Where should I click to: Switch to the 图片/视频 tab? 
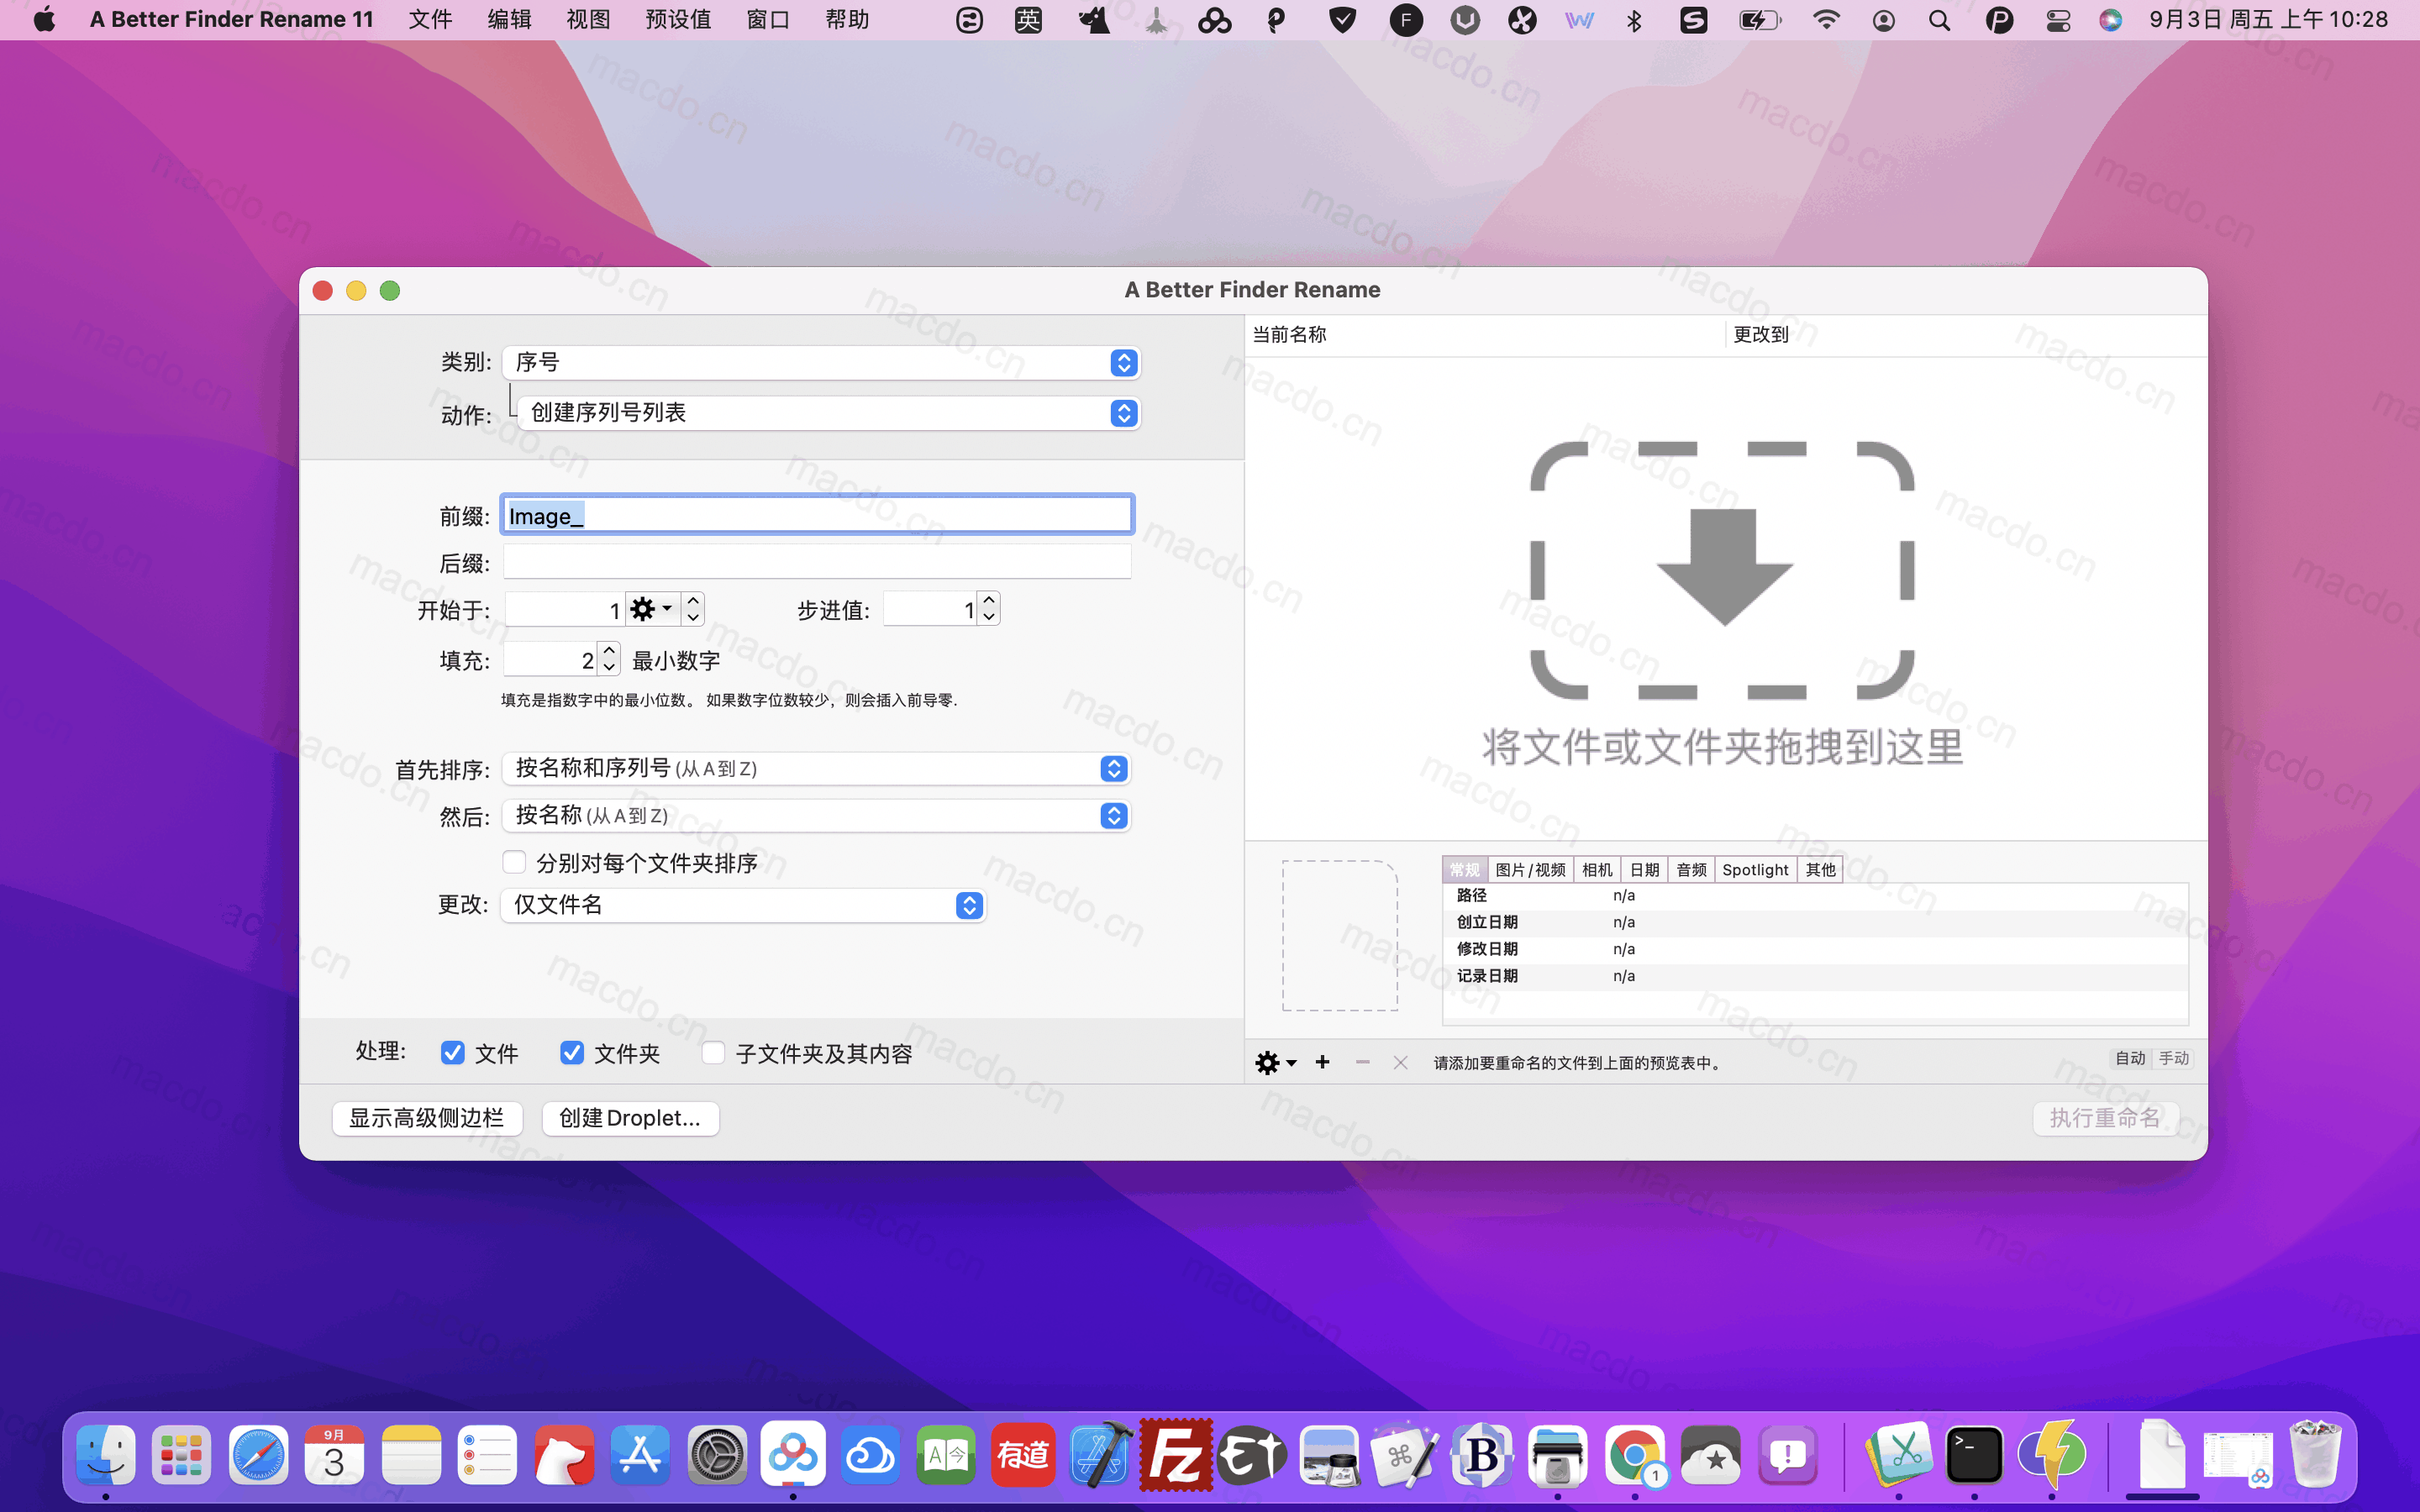[1530, 869]
